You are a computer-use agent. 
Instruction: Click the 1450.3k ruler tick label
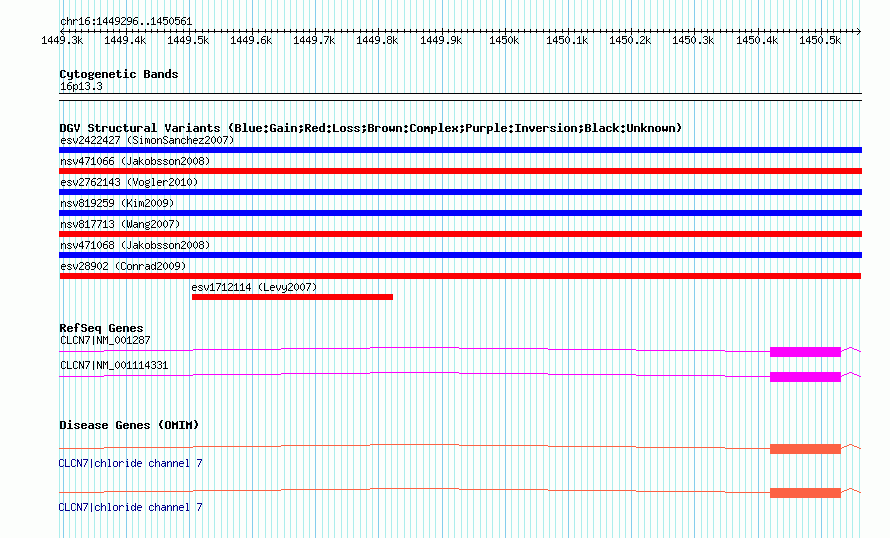click(693, 40)
